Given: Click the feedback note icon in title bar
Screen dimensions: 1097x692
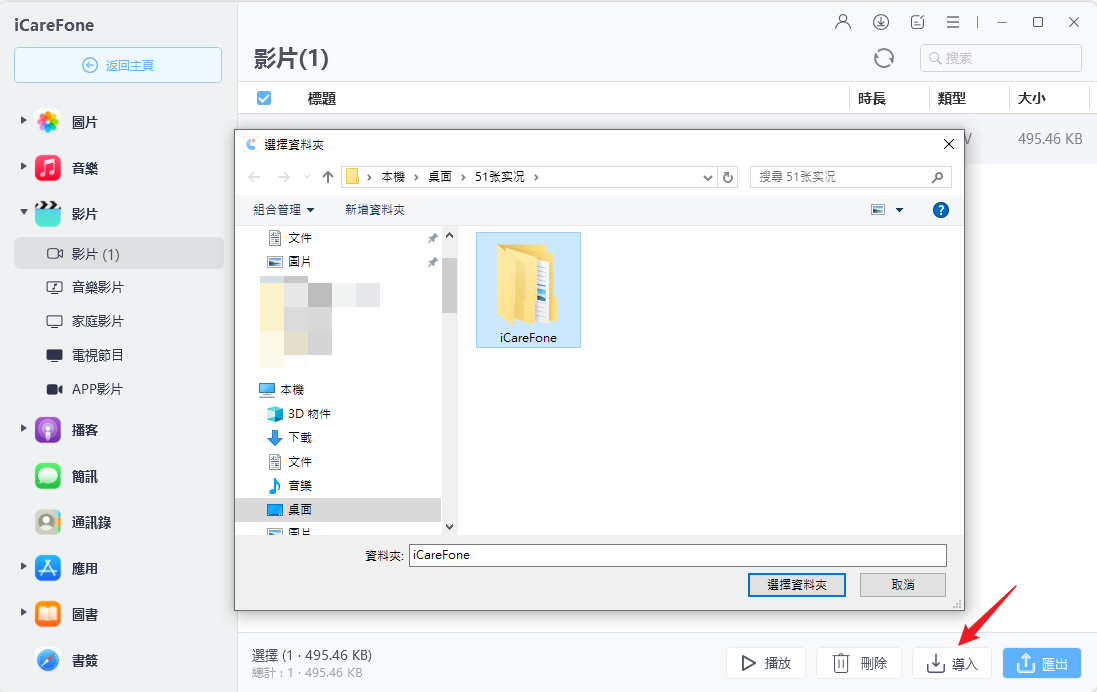Looking at the screenshot, I should point(917,22).
